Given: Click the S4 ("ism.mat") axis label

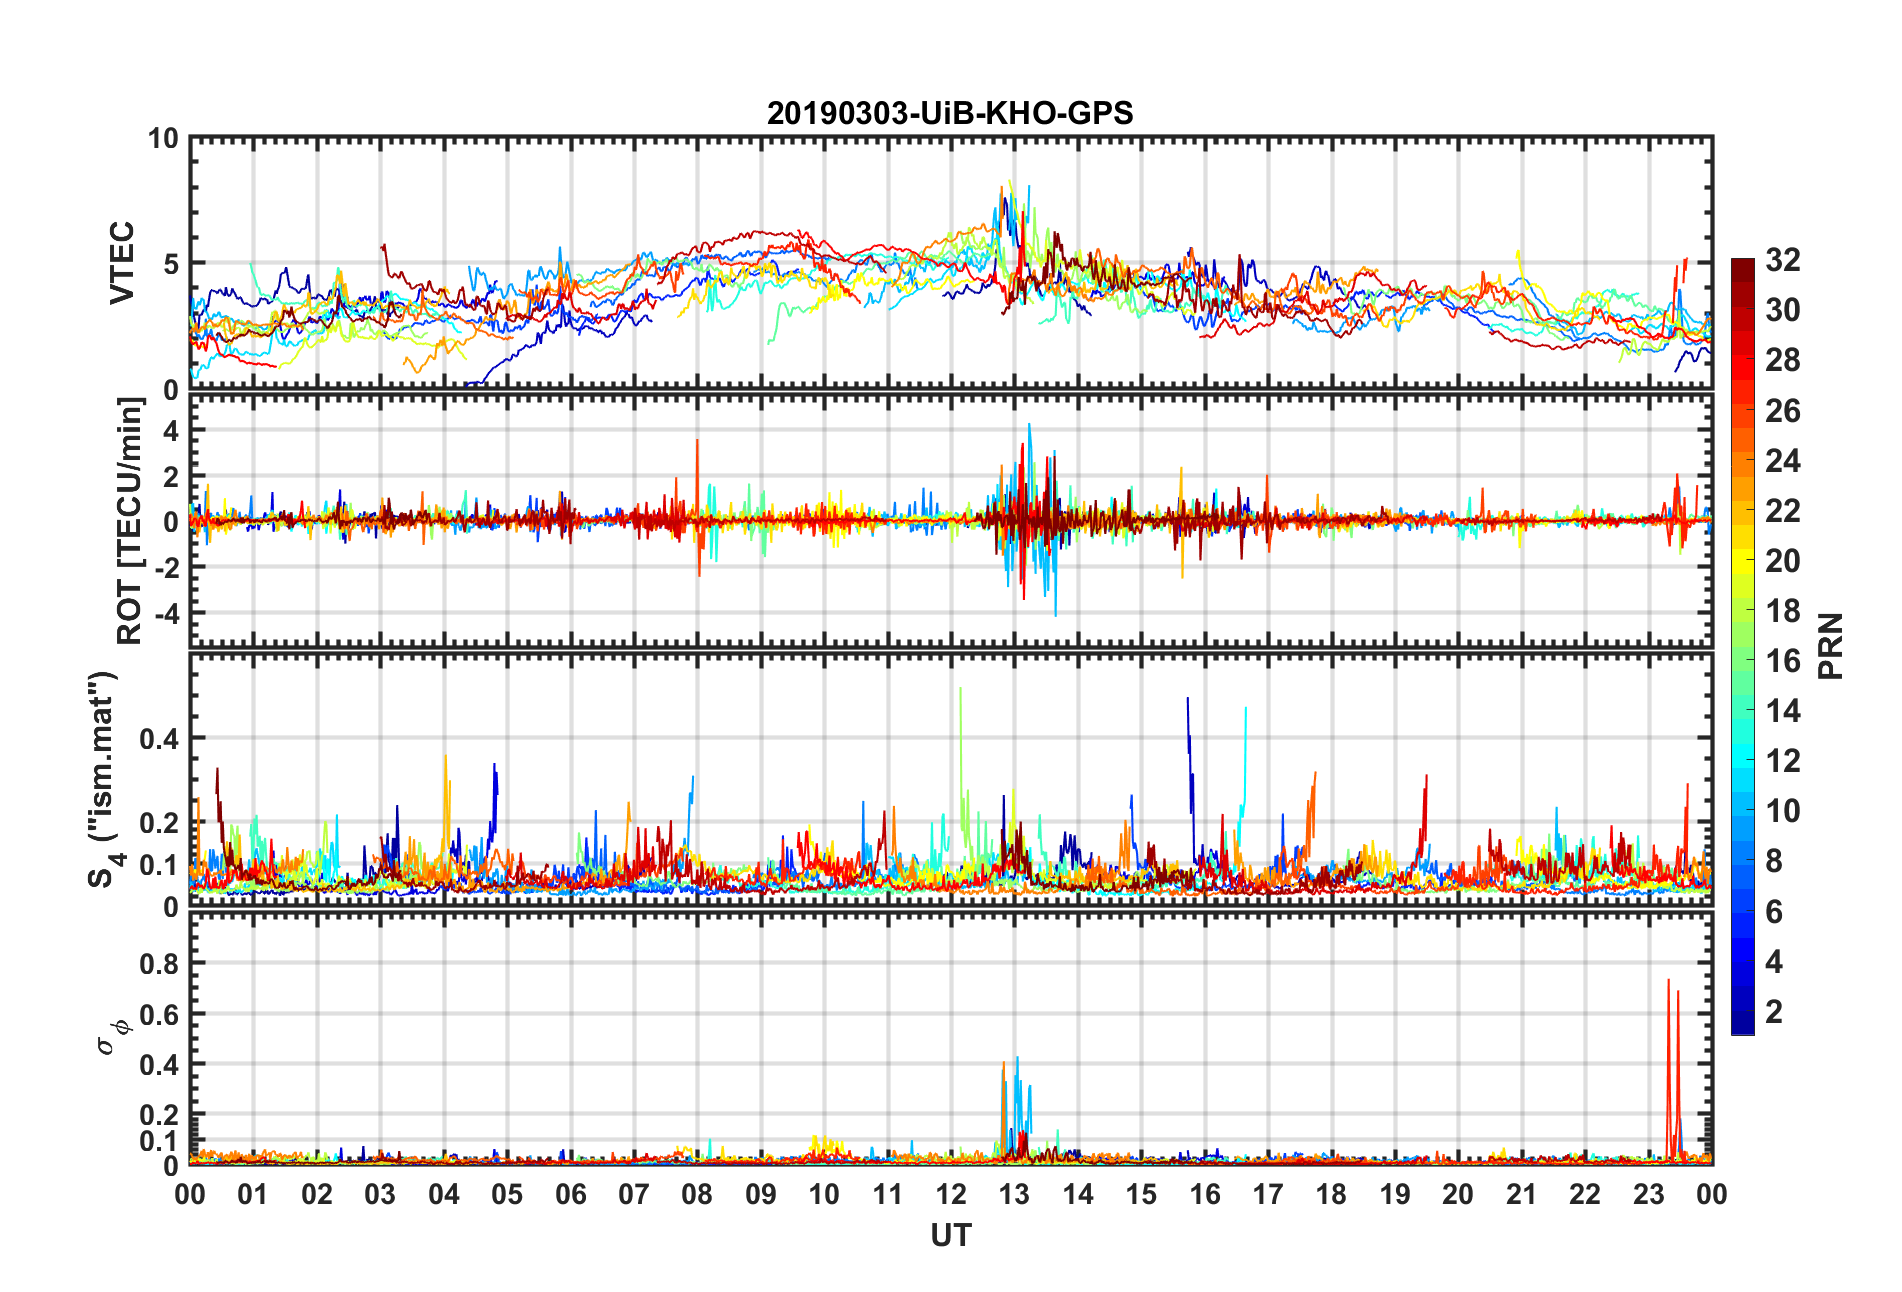Looking at the screenshot, I should tap(103, 779).
